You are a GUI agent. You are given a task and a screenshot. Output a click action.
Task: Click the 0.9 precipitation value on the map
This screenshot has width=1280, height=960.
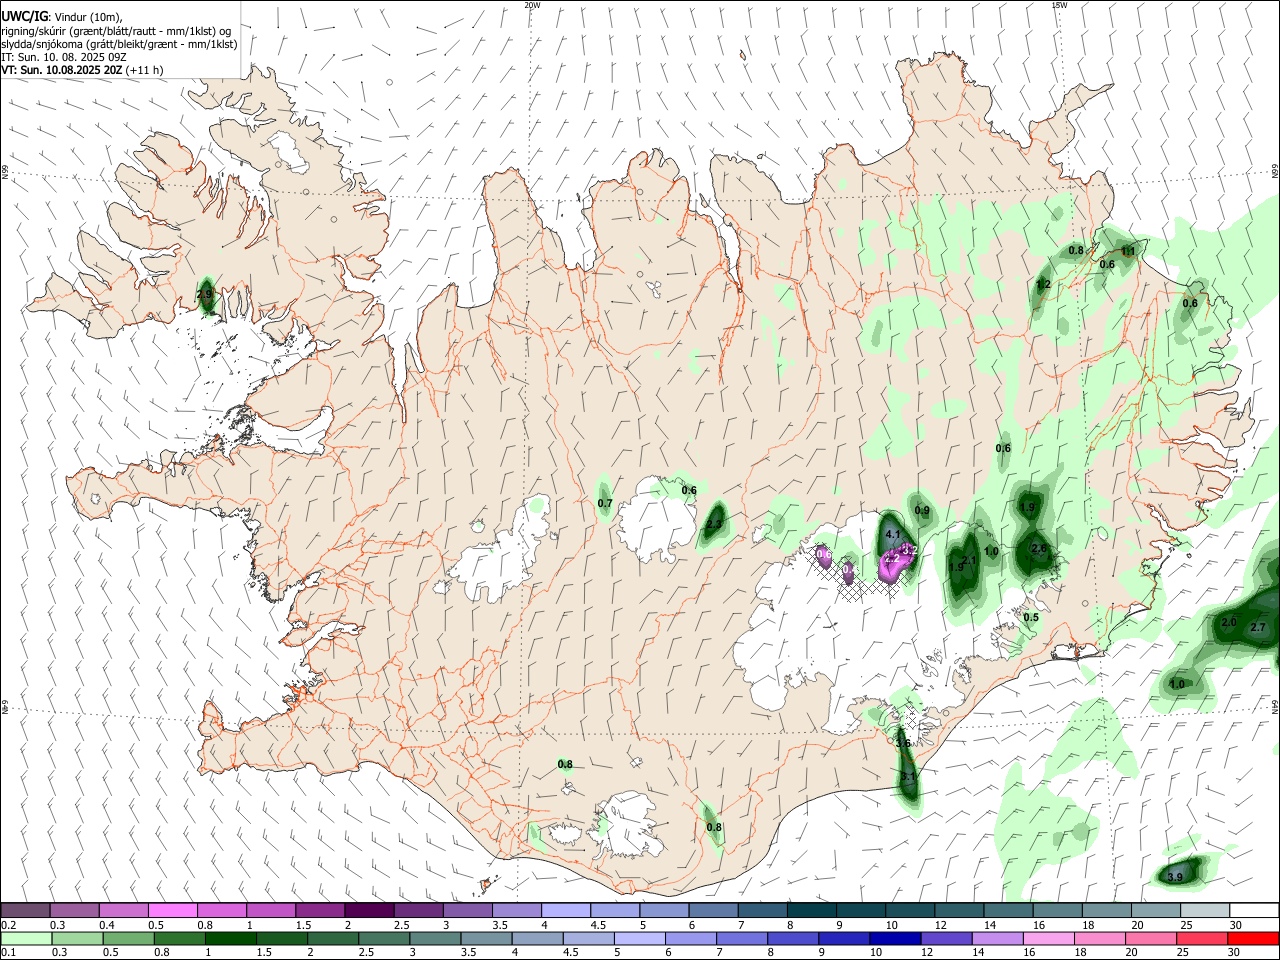coord(923,511)
